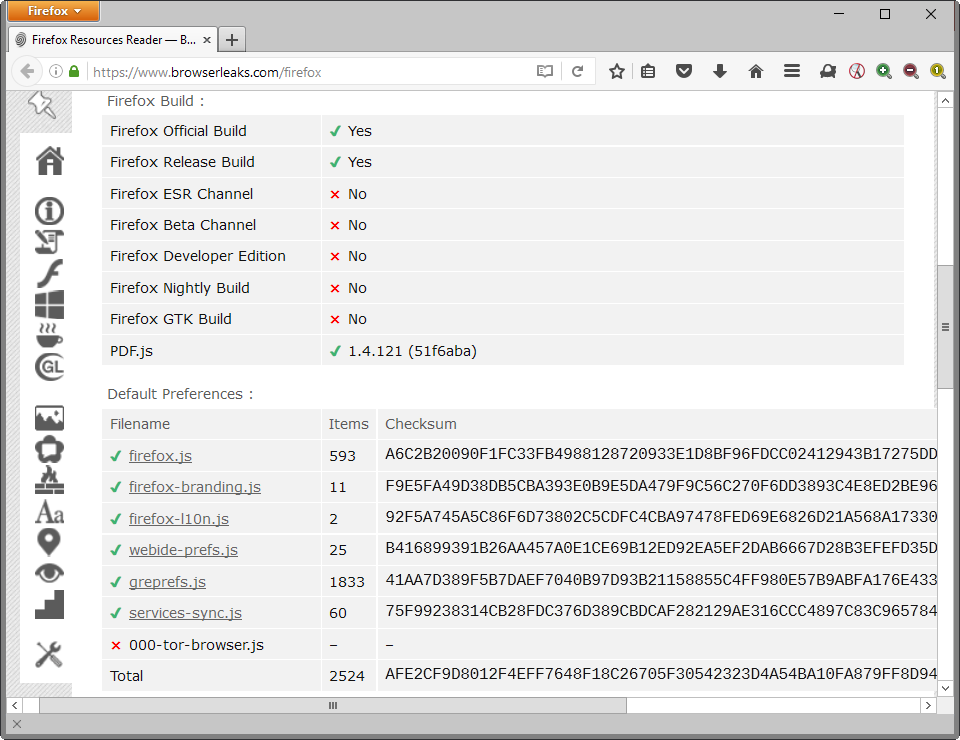The width and height of the screenshot is (960, 740).
Task: Click the Firefox GTK Build label
Action: tap(171, 319)
